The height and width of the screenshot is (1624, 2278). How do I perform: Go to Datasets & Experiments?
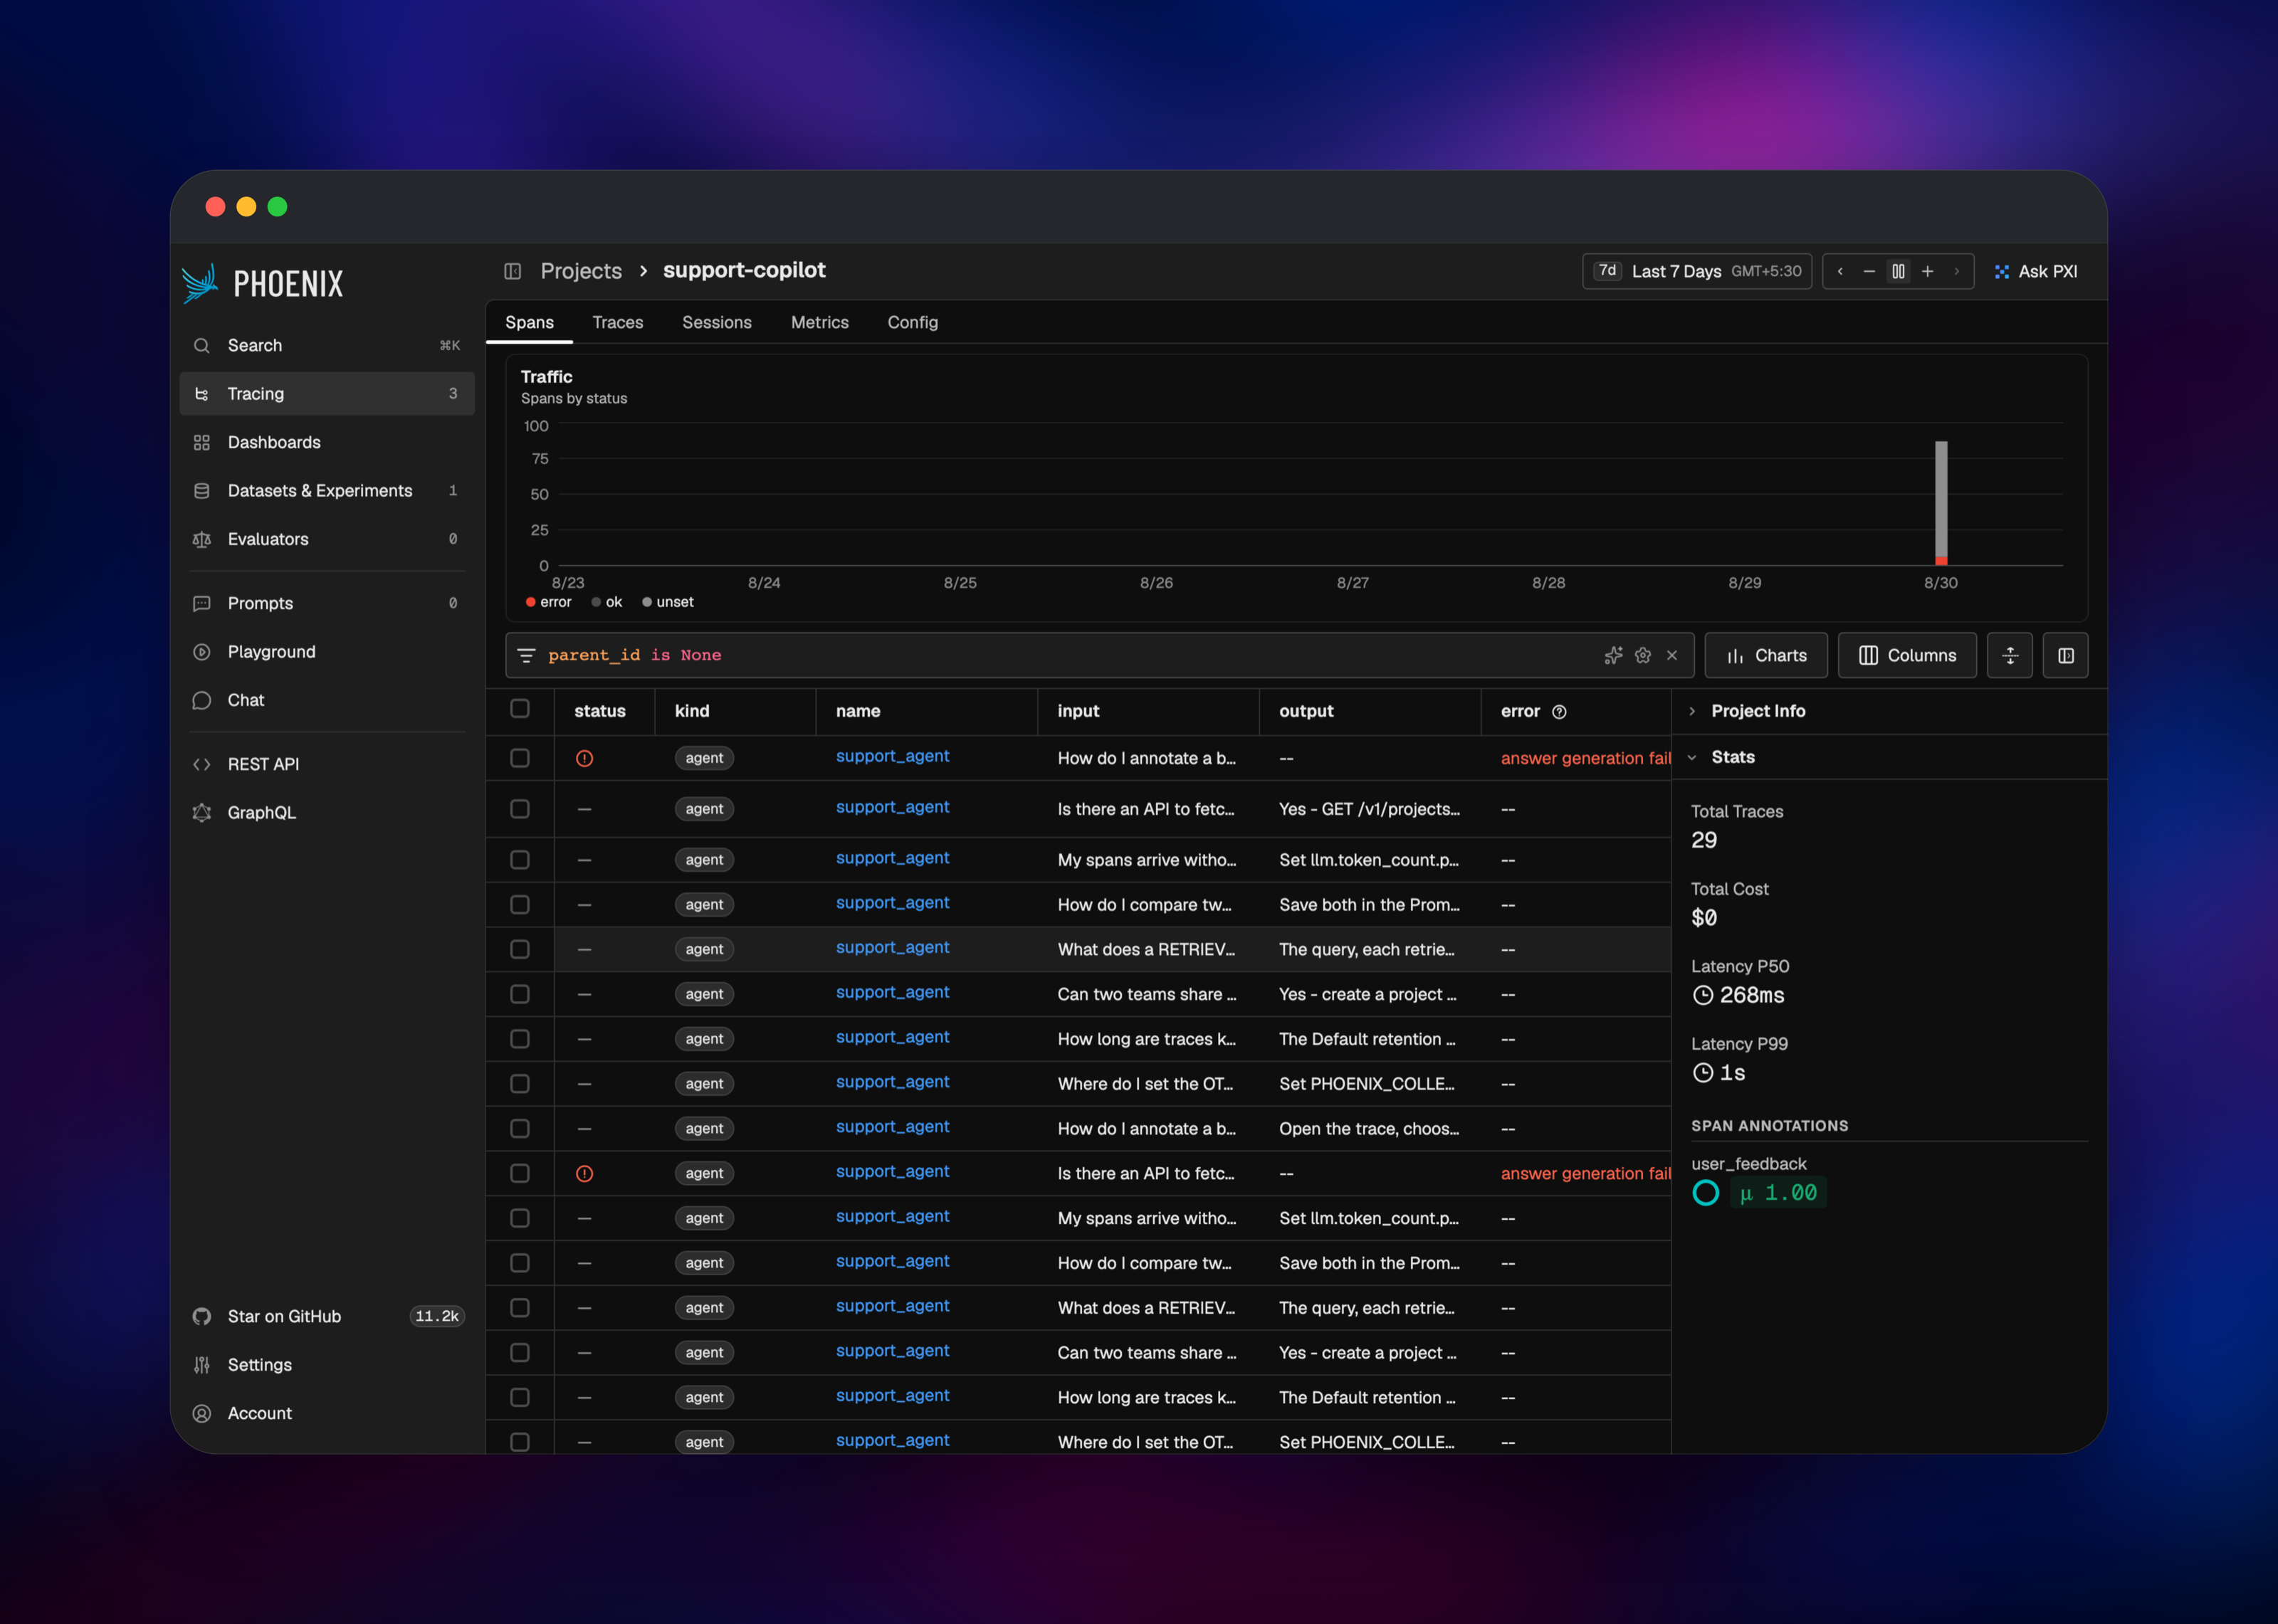(x=326, y=490)
